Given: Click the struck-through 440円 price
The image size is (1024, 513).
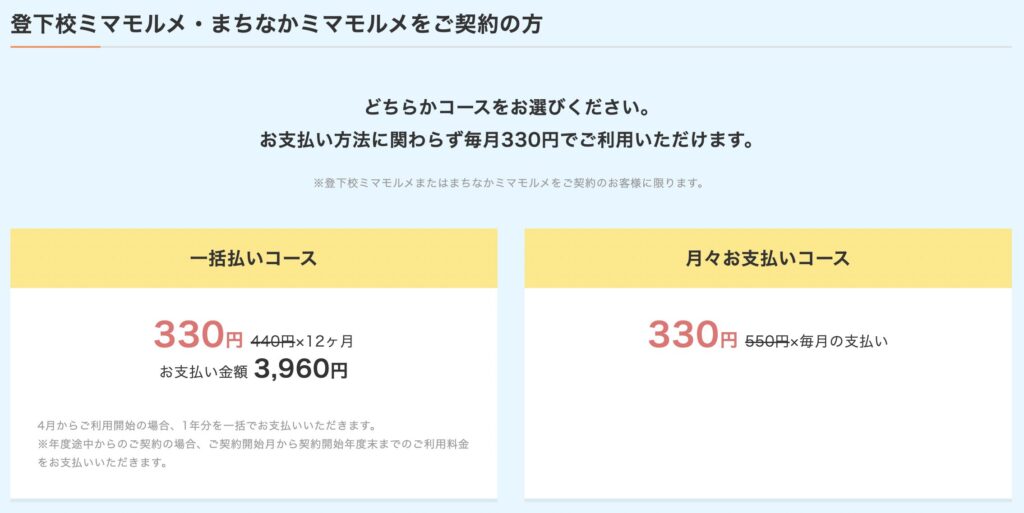Looking at the screenshot, I should tap(273, 342).
